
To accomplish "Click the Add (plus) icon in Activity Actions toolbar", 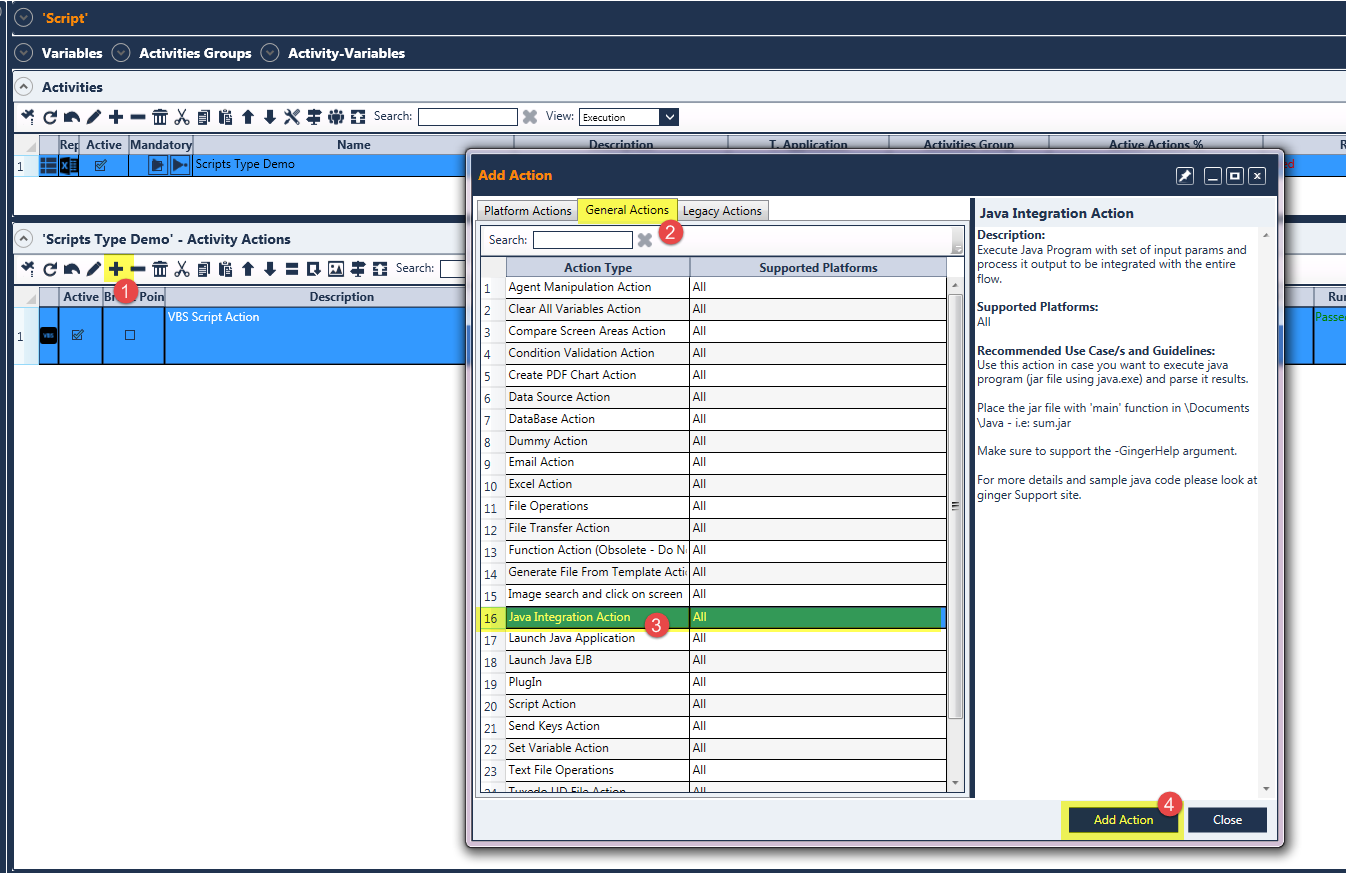I will (x=116, y=268).
